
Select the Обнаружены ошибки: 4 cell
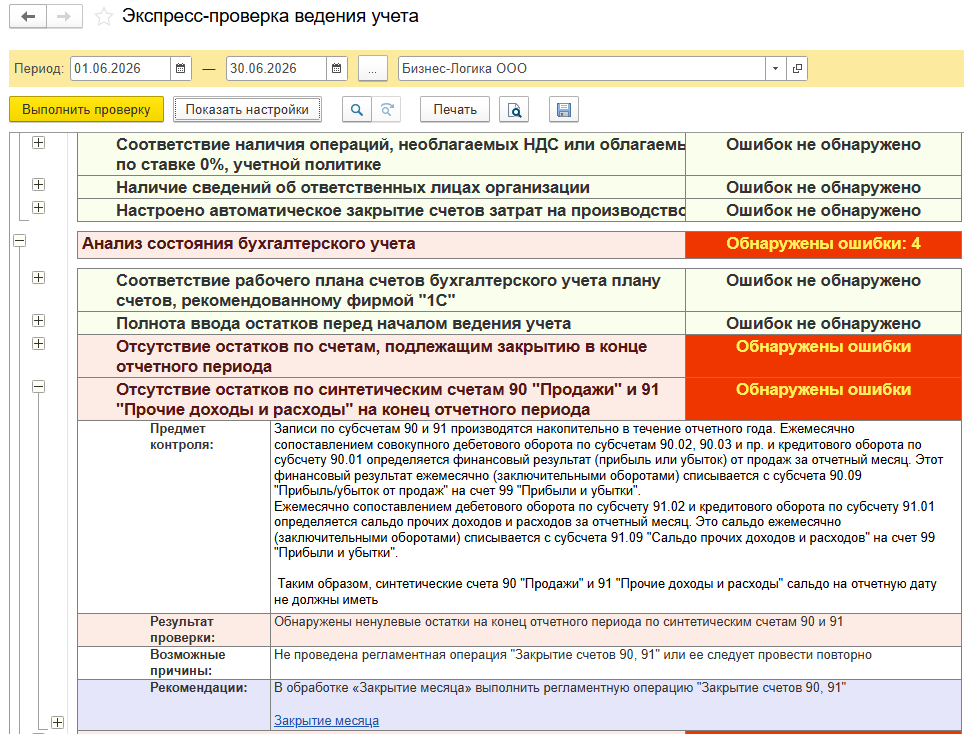pos(823,244)
